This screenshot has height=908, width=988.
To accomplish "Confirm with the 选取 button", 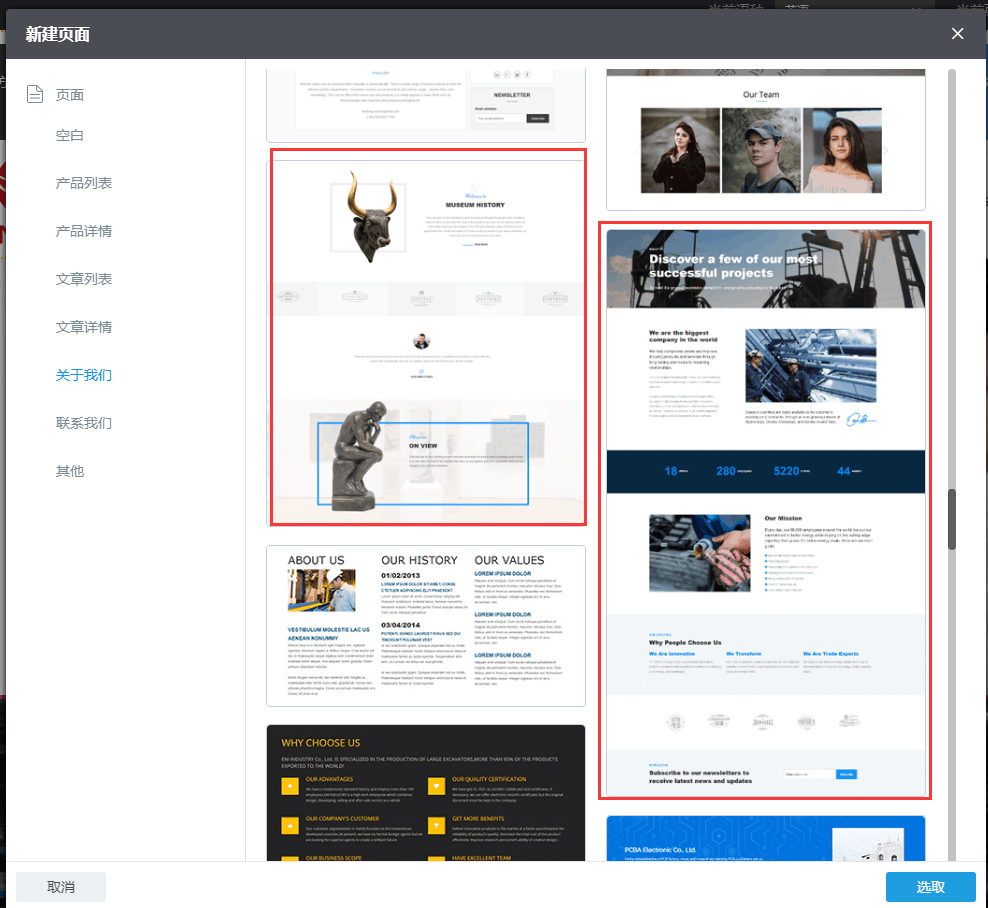I will (930, 887).
